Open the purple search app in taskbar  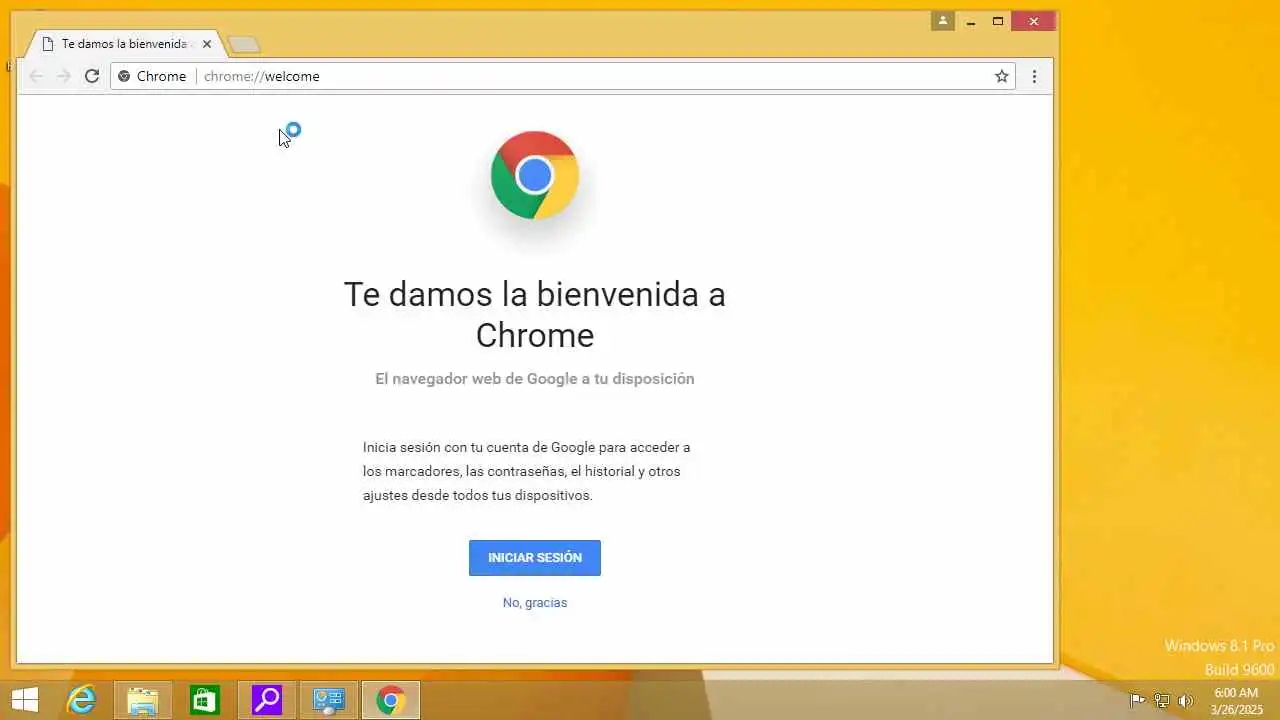[267, 700]
